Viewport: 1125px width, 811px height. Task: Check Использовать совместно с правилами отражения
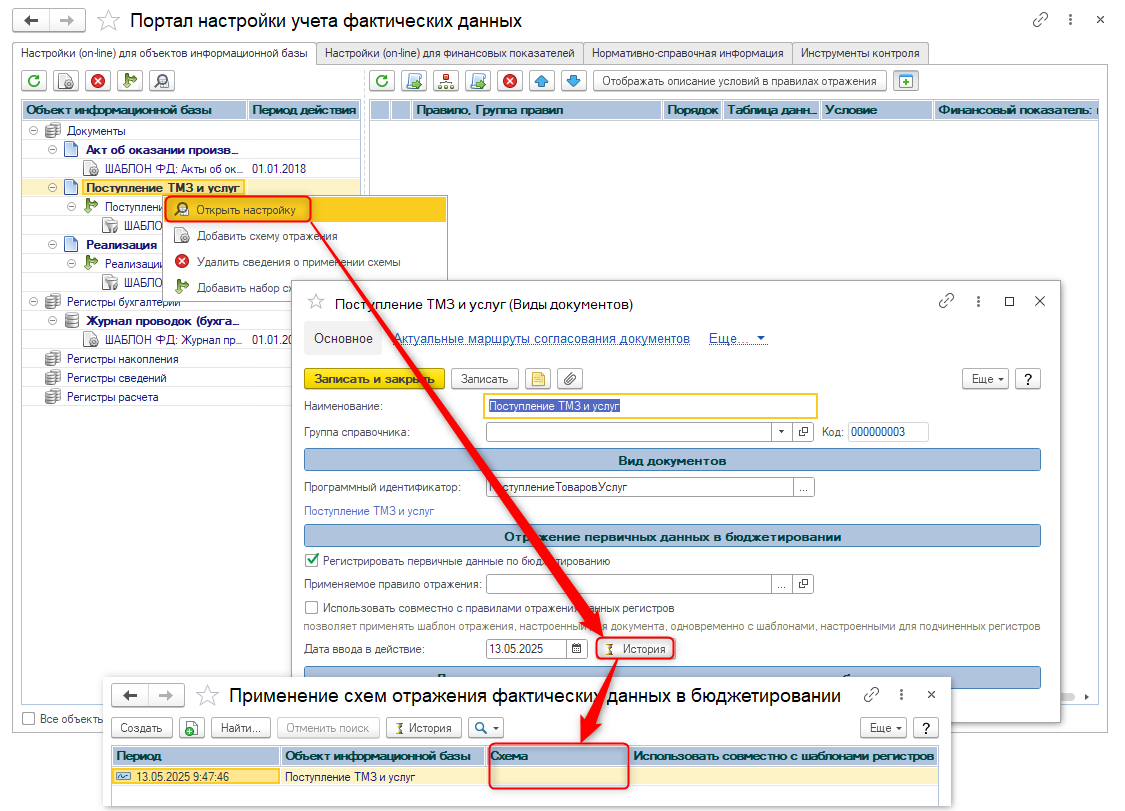click(311, 608)
